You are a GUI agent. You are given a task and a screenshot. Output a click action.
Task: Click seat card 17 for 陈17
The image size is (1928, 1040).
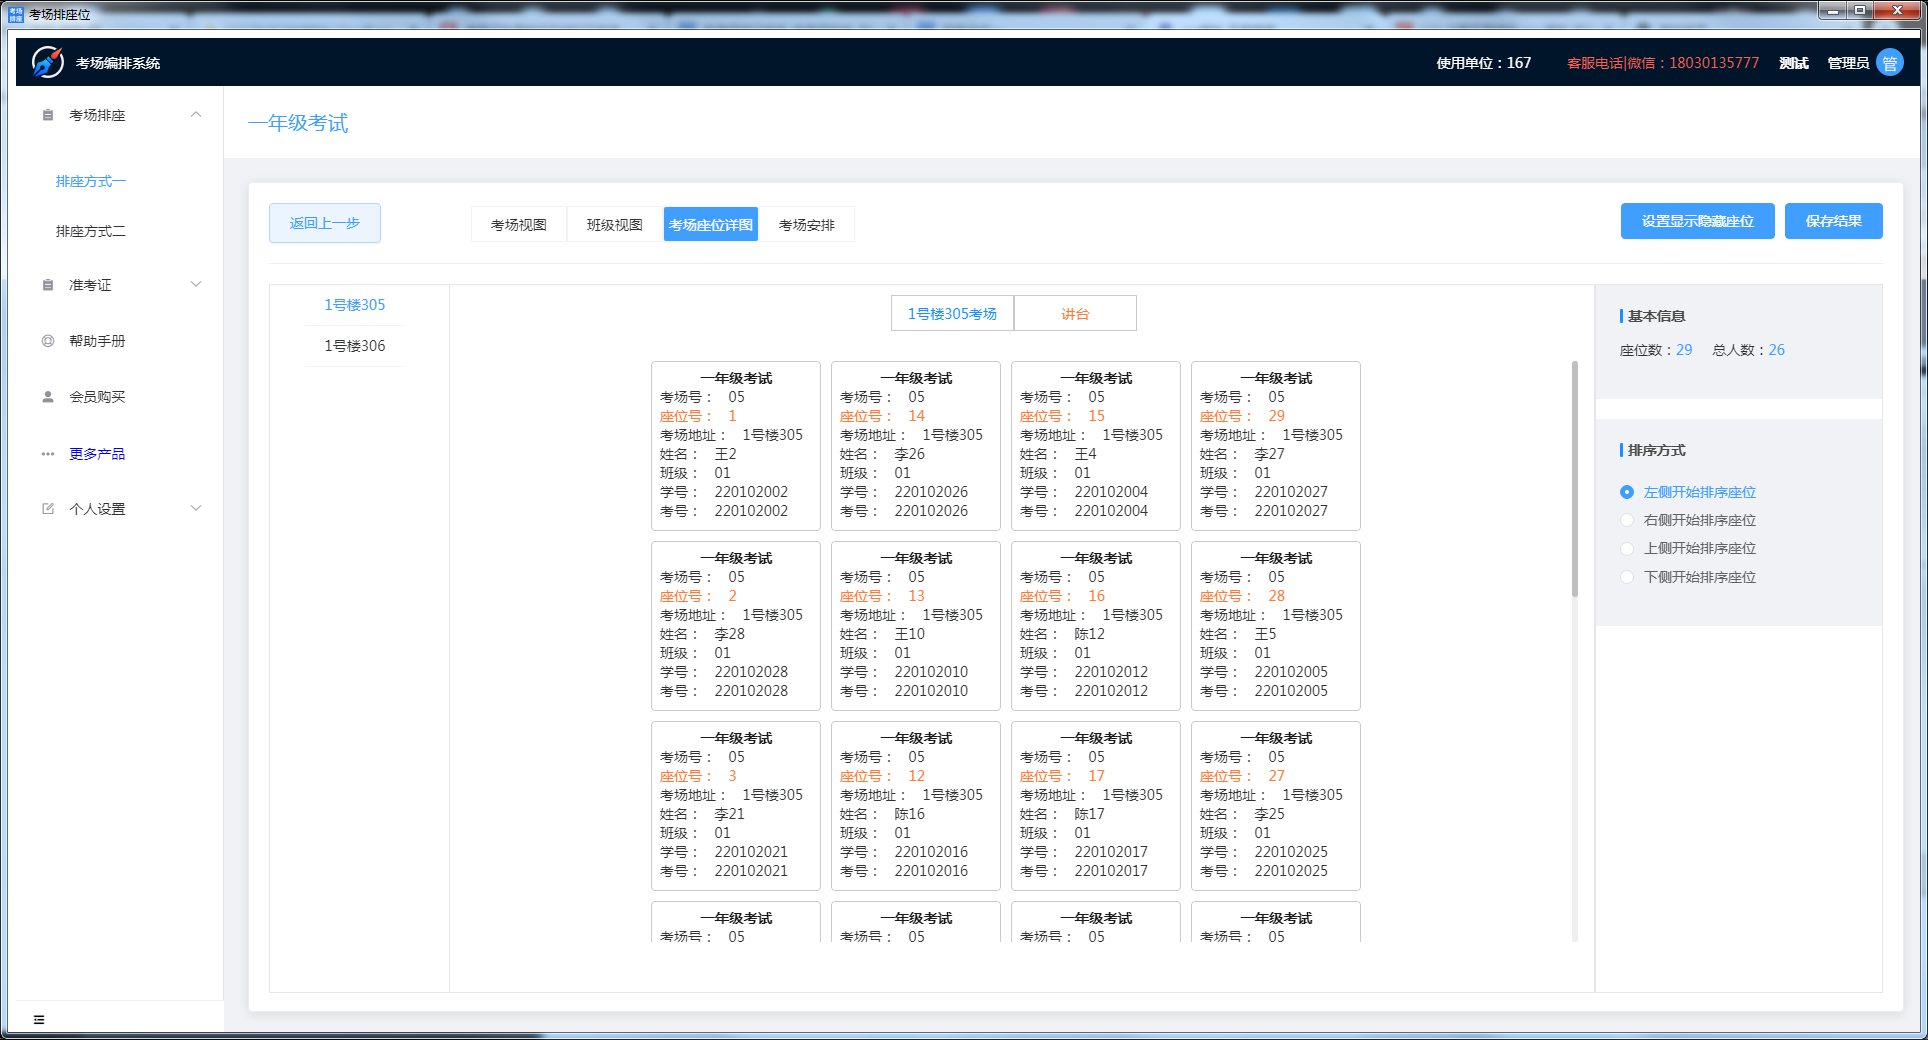pos(1096,806)
